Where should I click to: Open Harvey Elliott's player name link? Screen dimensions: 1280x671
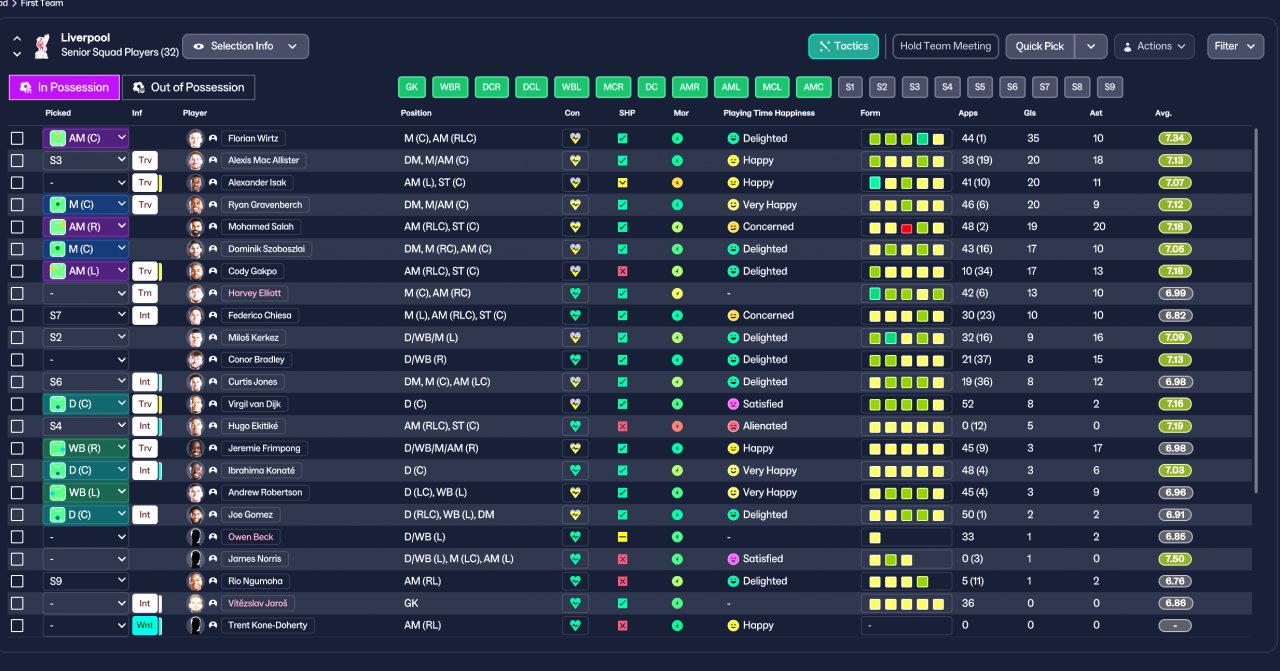coord(255,294)
